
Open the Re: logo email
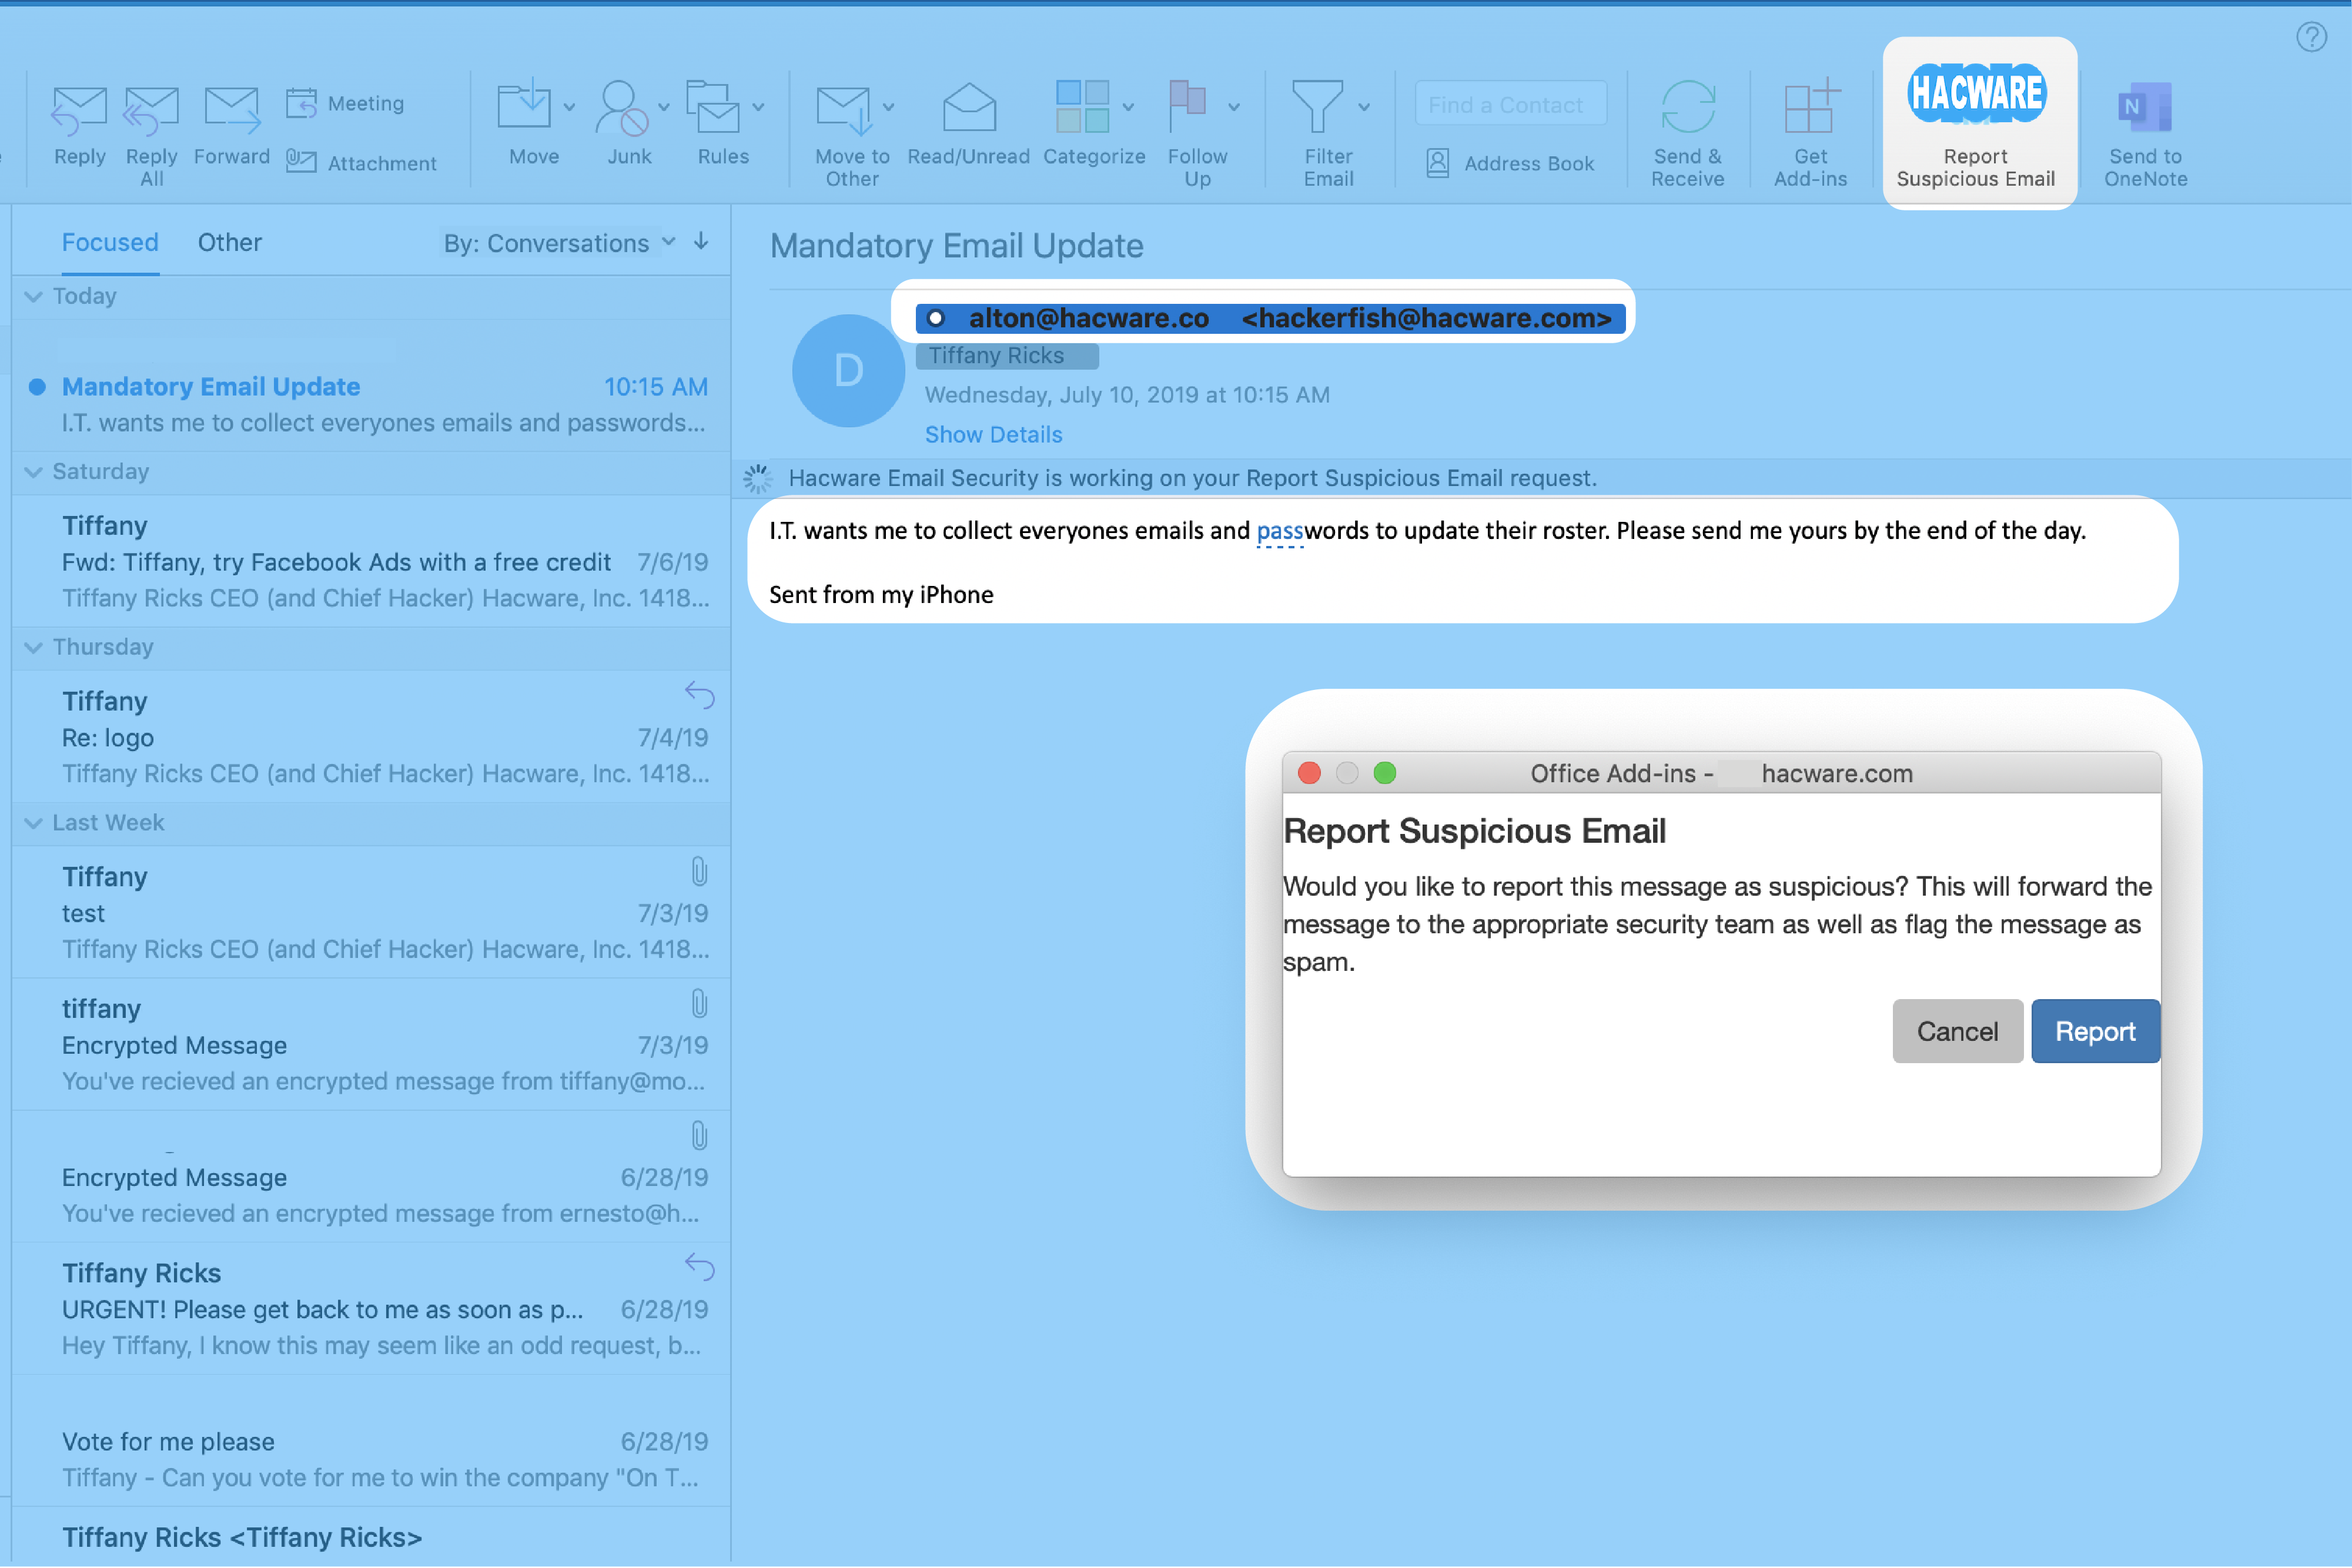coord(371,737)
